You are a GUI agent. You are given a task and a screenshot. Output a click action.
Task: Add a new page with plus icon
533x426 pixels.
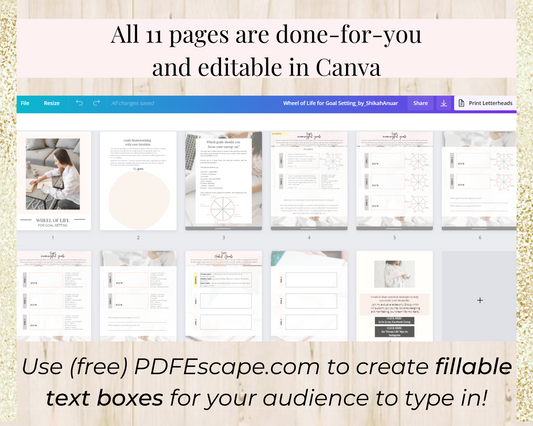click(480, 300)
